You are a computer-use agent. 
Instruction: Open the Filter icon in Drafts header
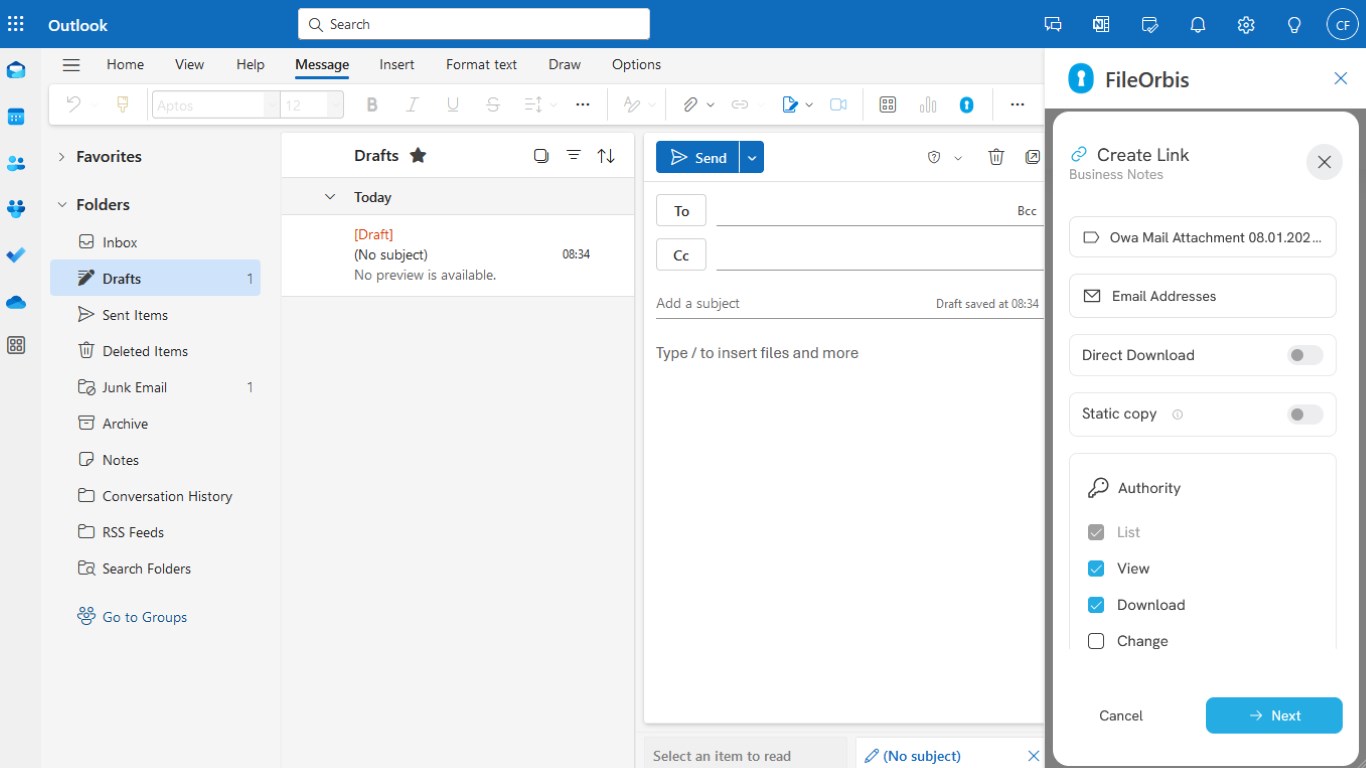click(574, 156)
